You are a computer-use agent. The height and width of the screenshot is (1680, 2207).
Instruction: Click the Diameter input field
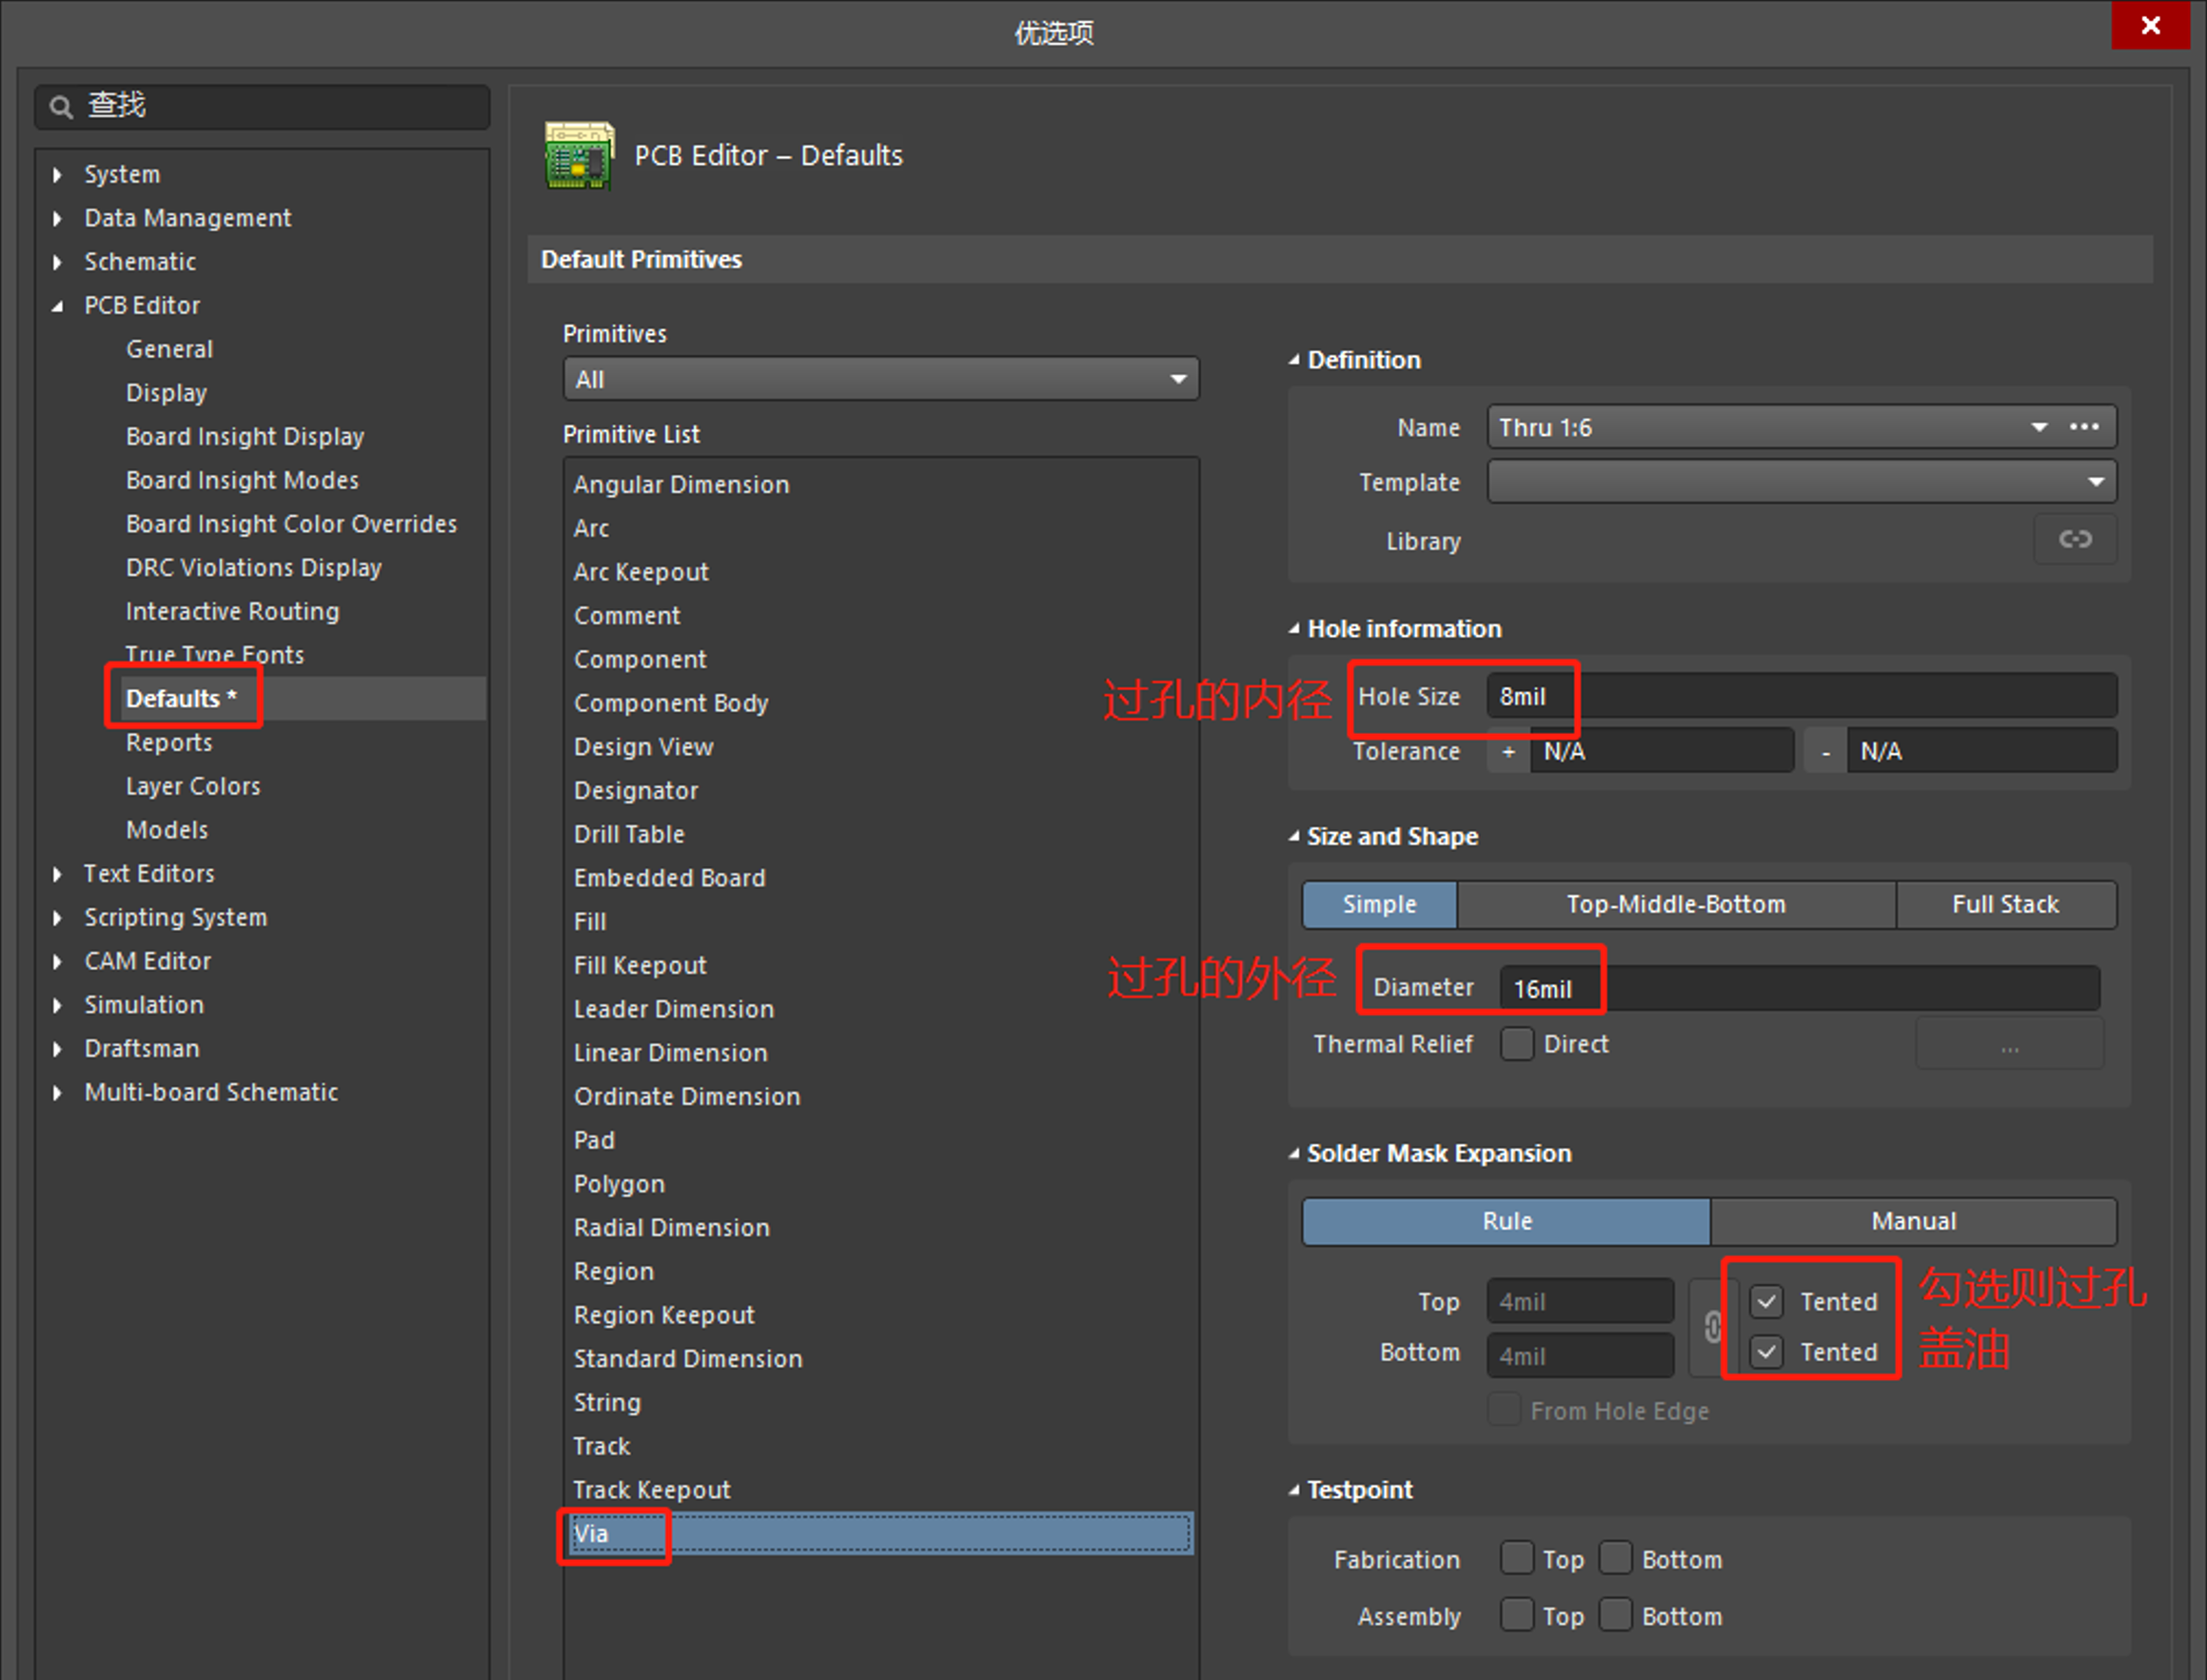1800,988
